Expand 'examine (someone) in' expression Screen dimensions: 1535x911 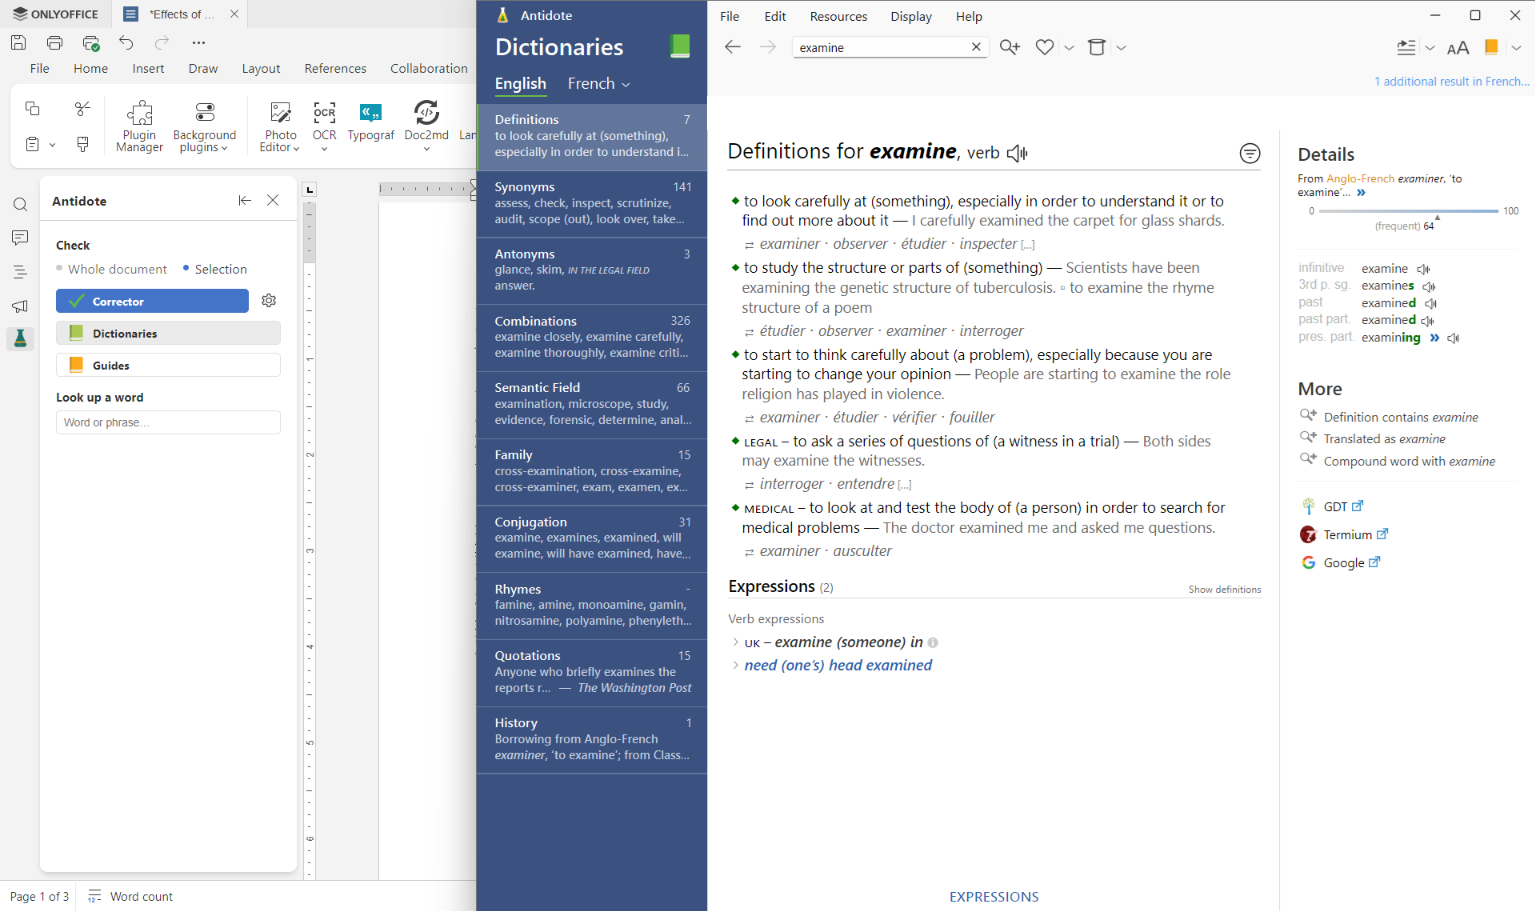tap(736, 642)
